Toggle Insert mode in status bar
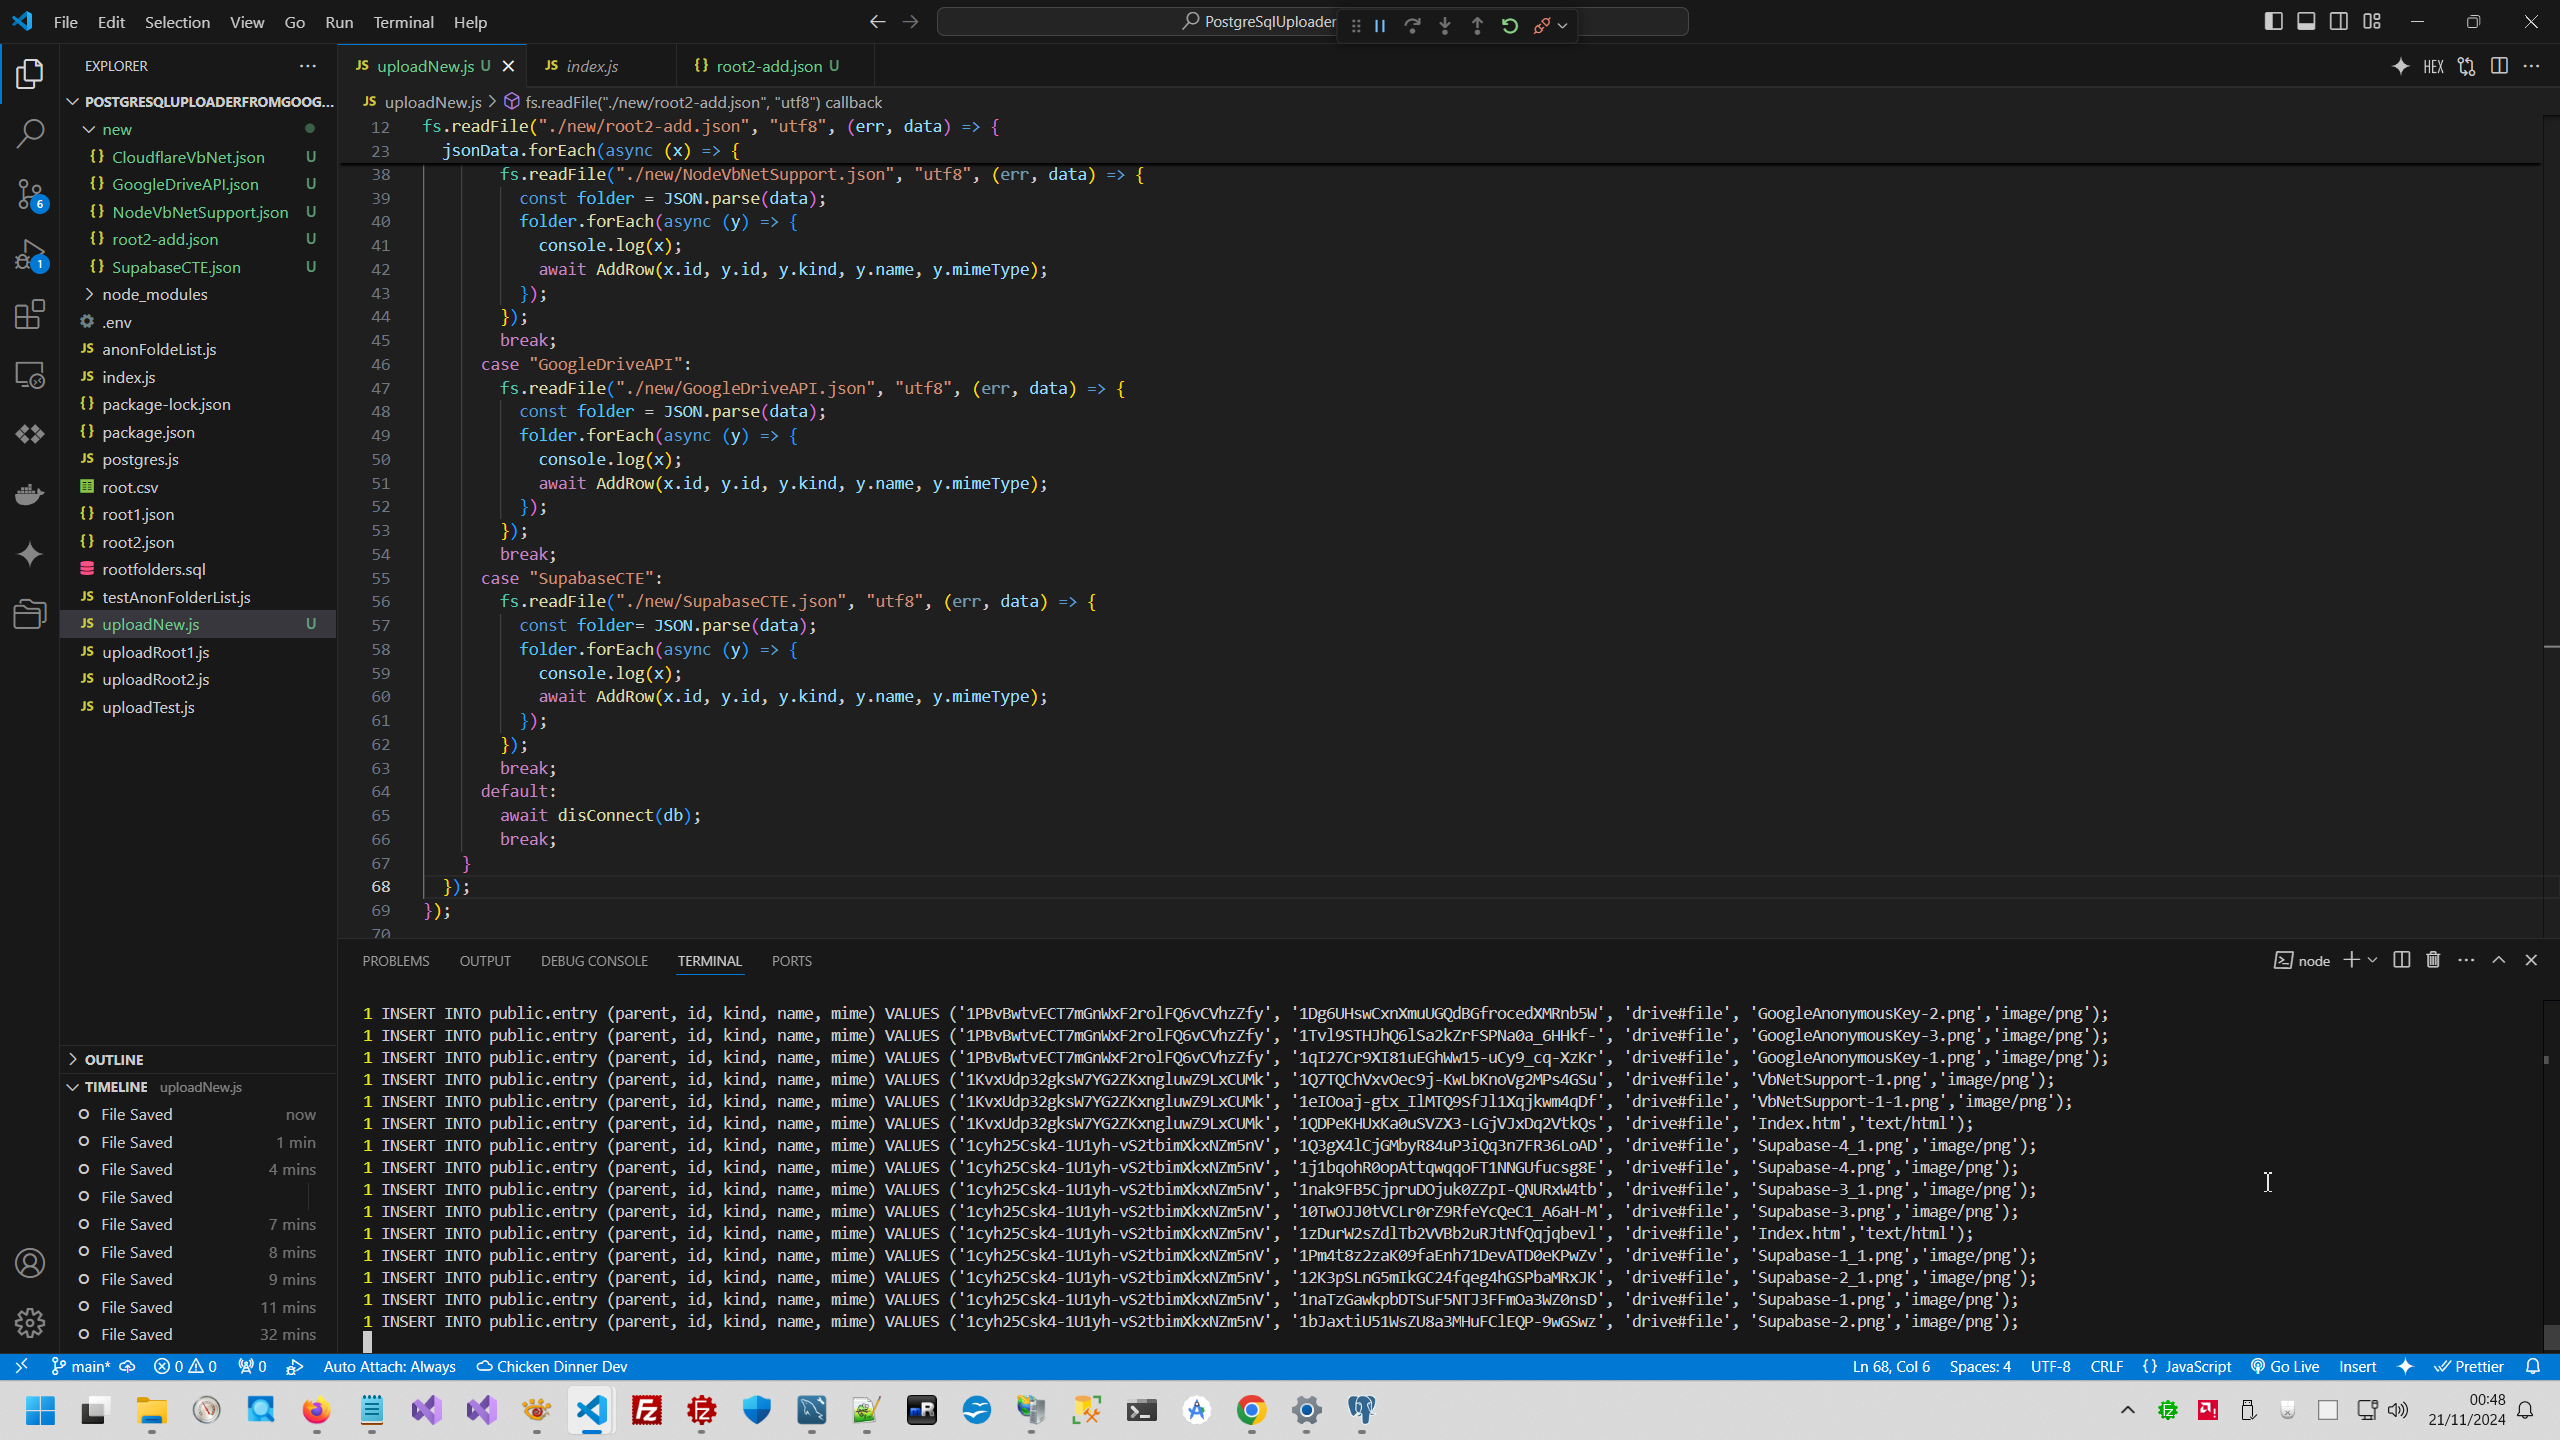Viewport: 2560px width, 1440px height. pos(2357,1367)
